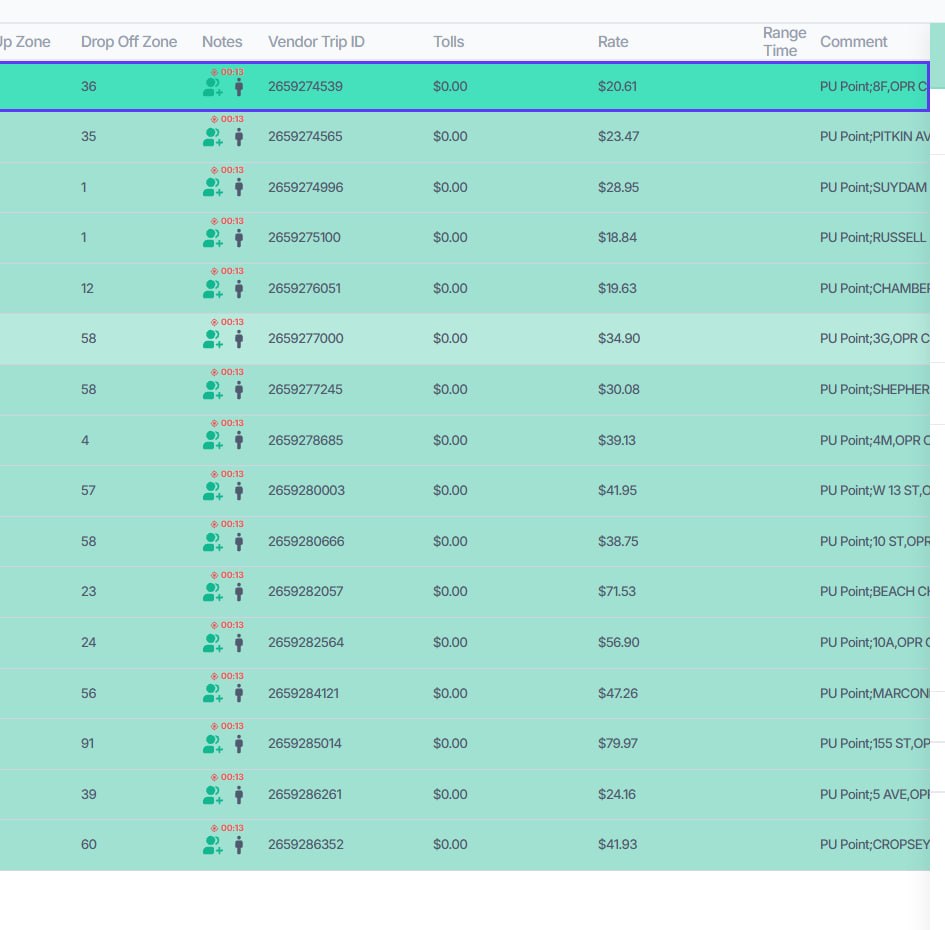Click add-passenger icon for trip 2659284121
This screenshot has height=930, width=945.
(212, 694)
